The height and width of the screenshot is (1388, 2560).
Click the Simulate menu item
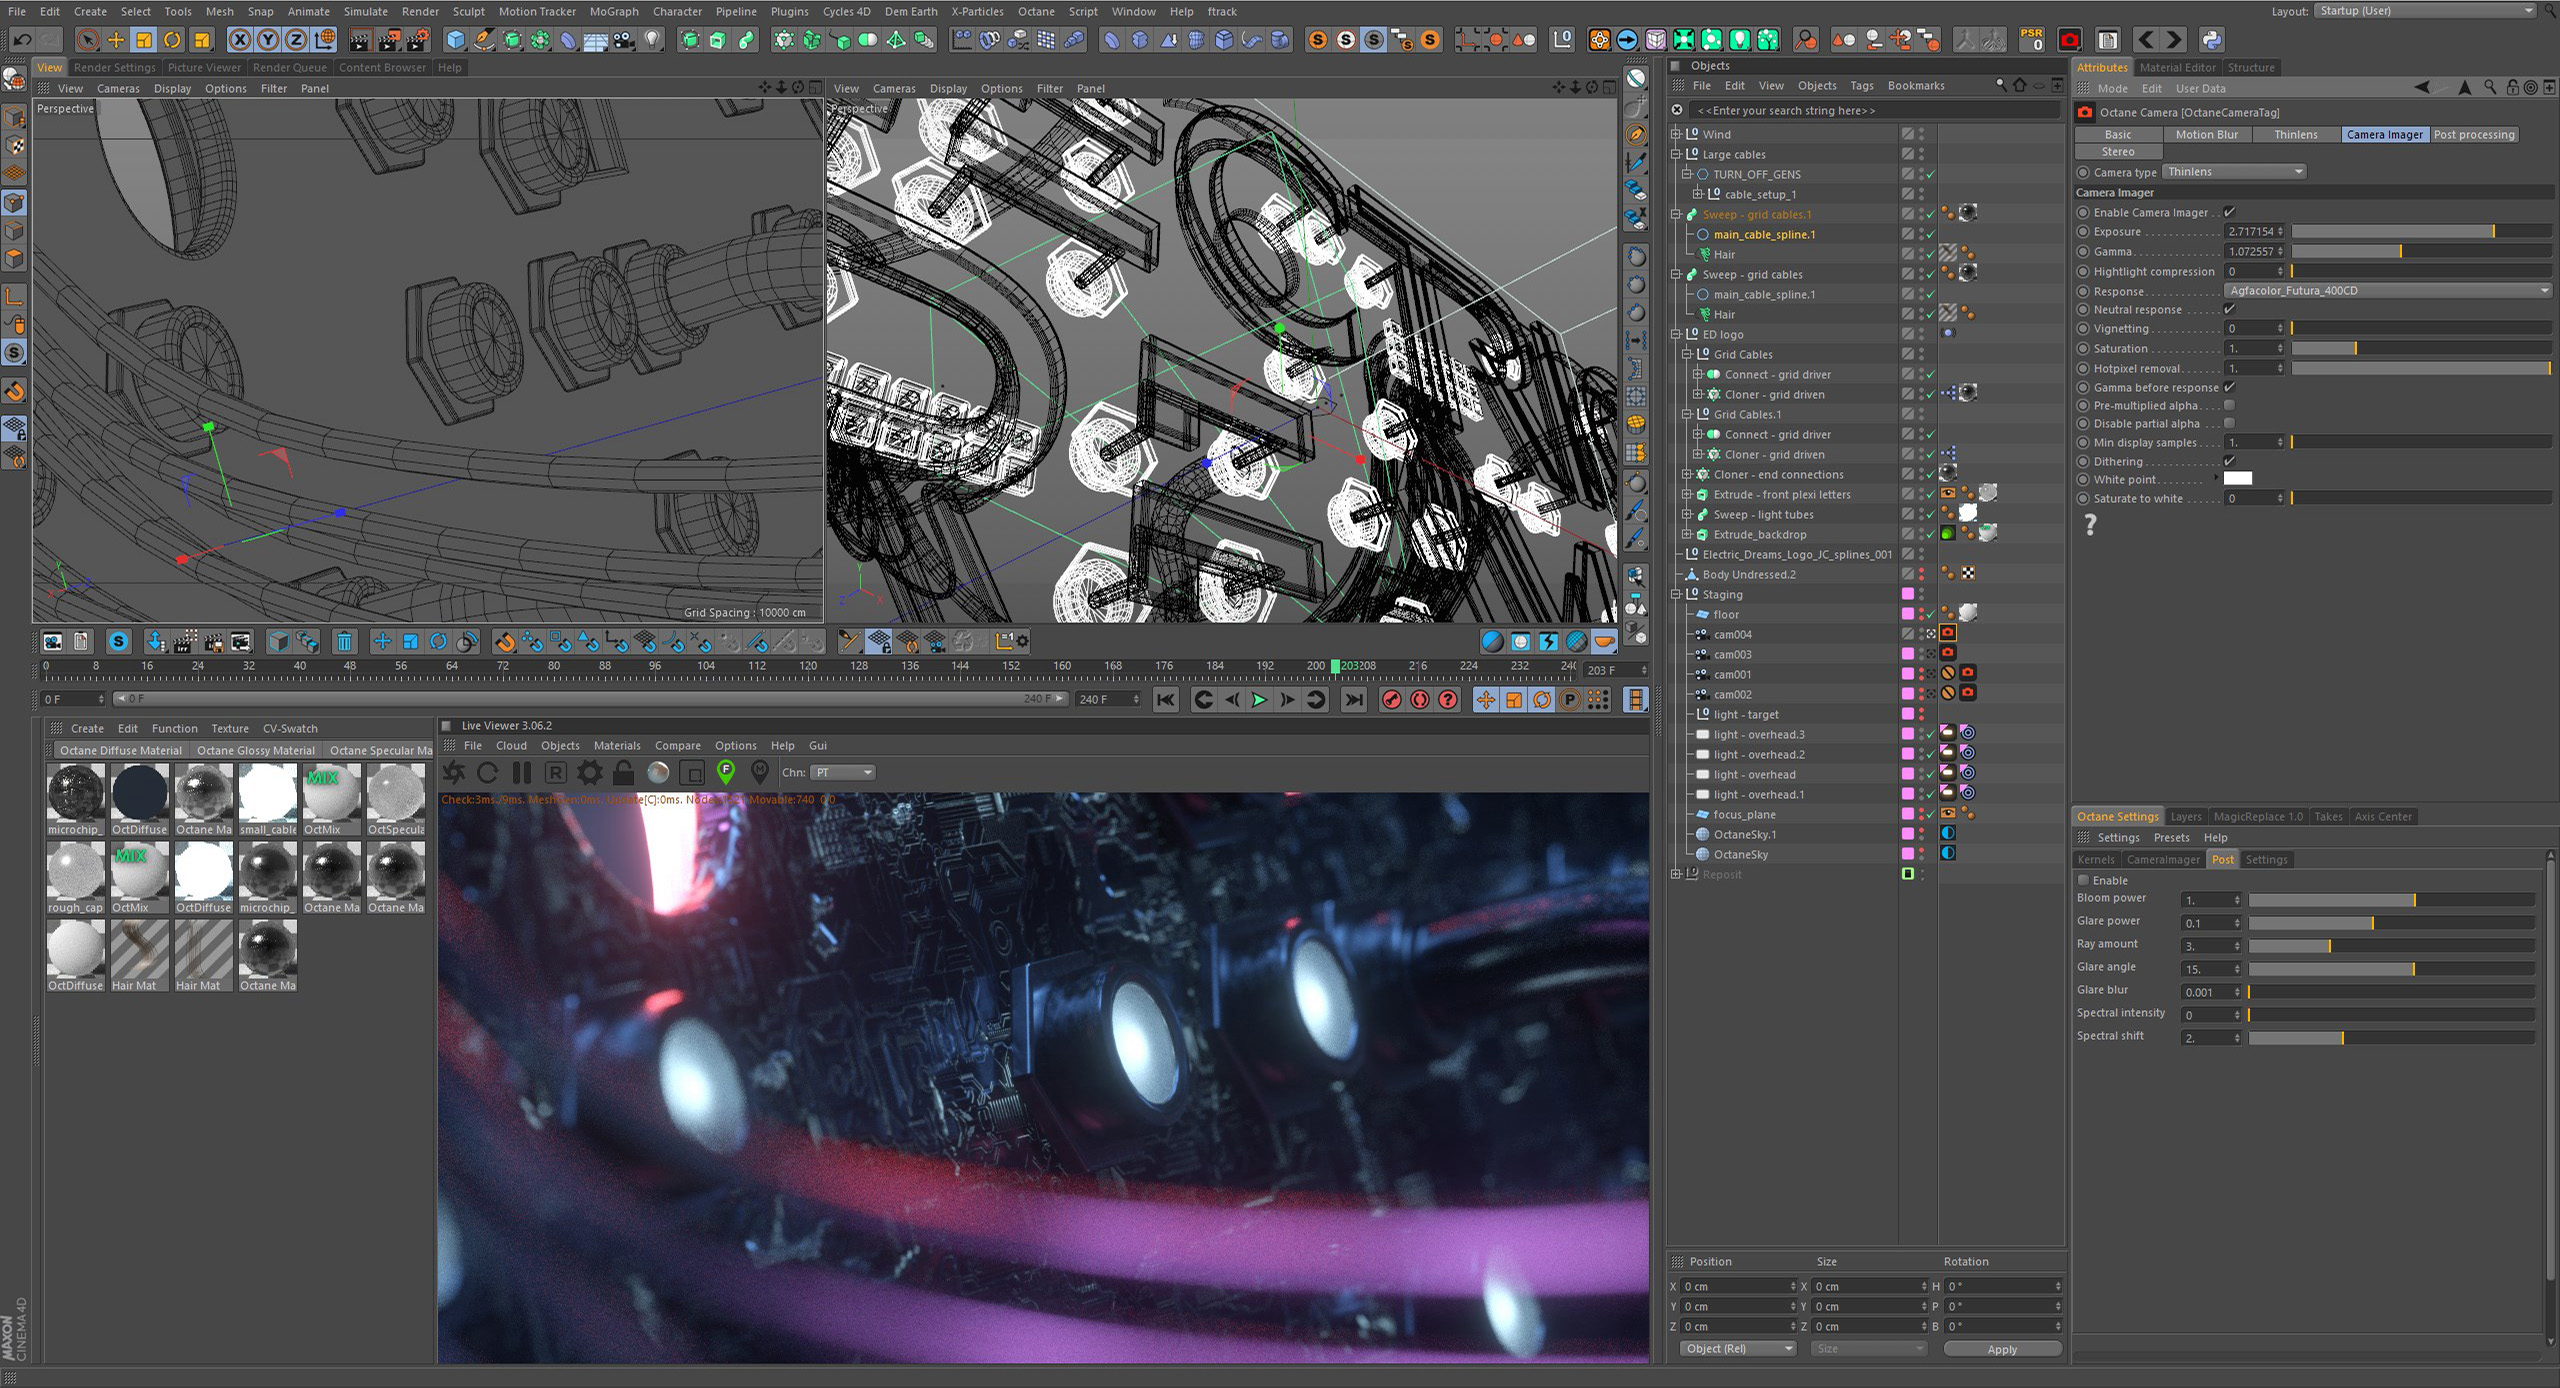click(366, 12)
